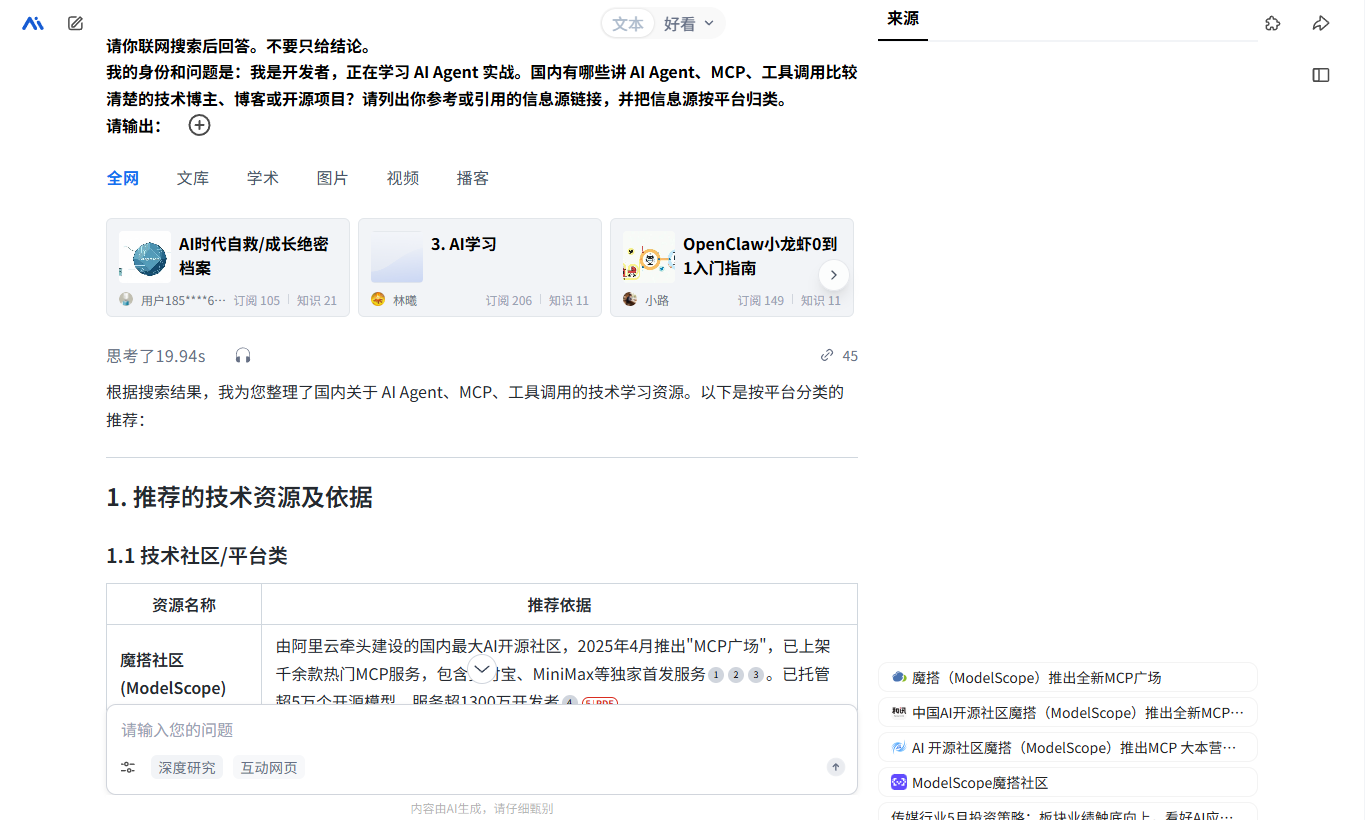Click author avatar of 林曦
The width and height of the screenshot is (1365, 820).
pyautogui.click(x=378, y=299)
